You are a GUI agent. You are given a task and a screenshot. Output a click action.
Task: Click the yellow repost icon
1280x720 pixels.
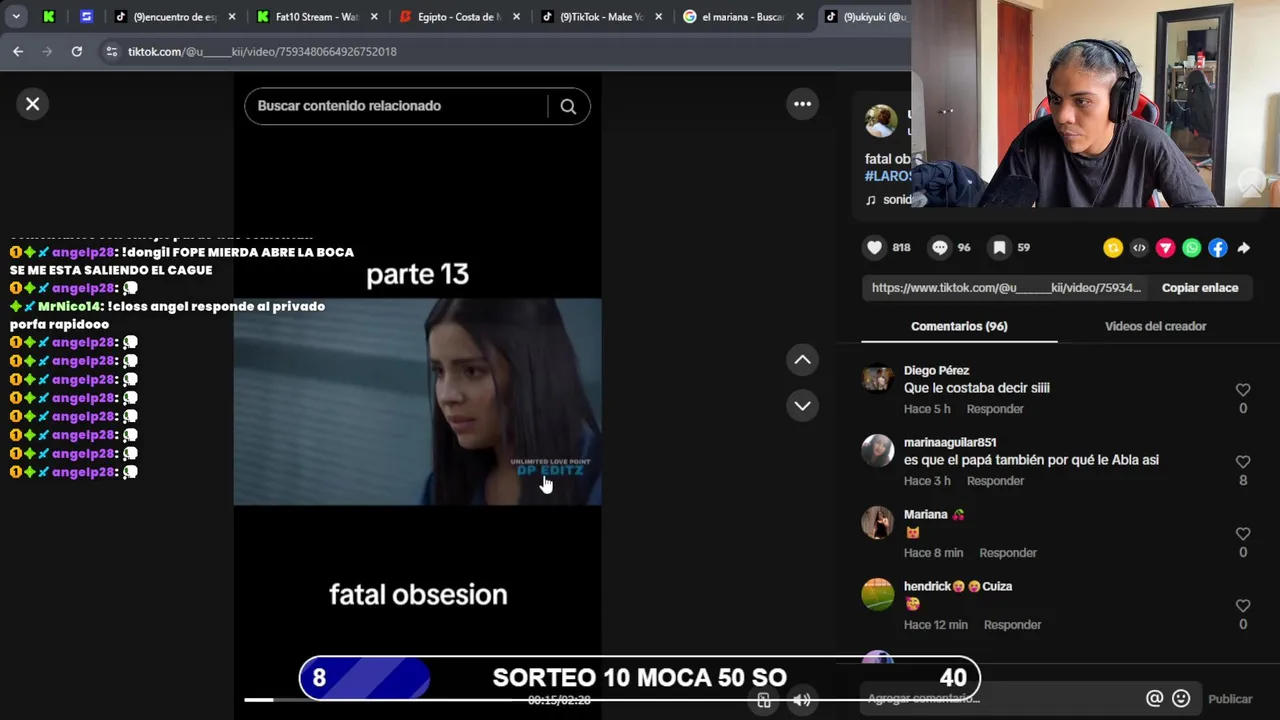tap(1113, 248)
